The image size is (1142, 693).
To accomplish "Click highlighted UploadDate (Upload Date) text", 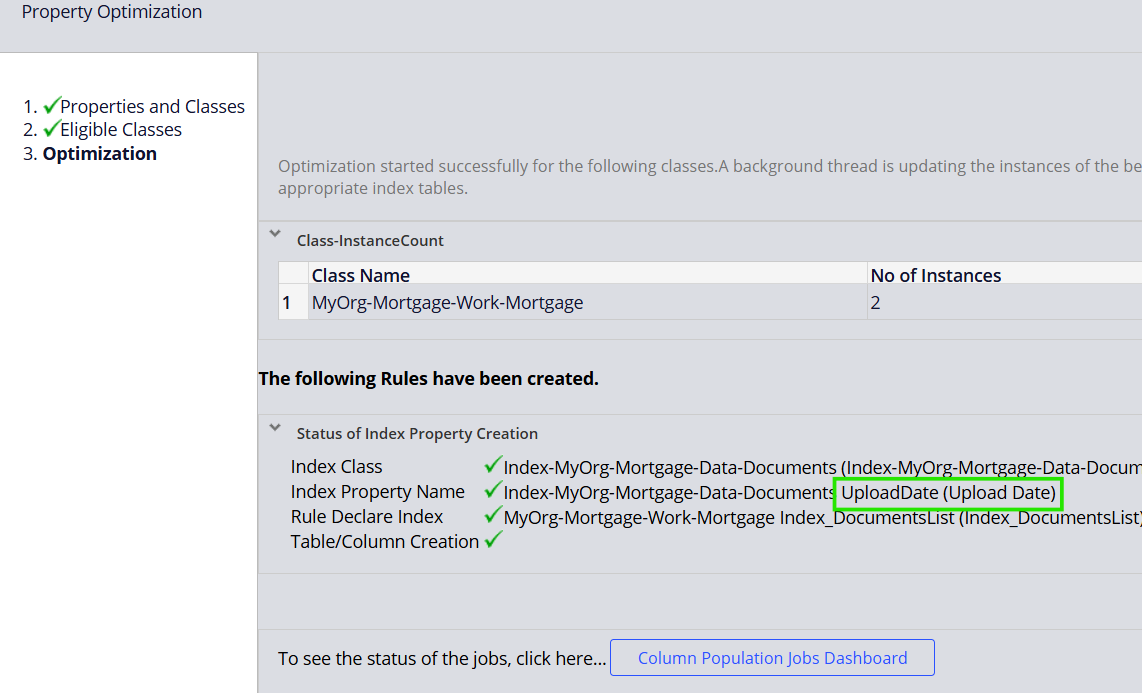I will [x=947, y=492].
